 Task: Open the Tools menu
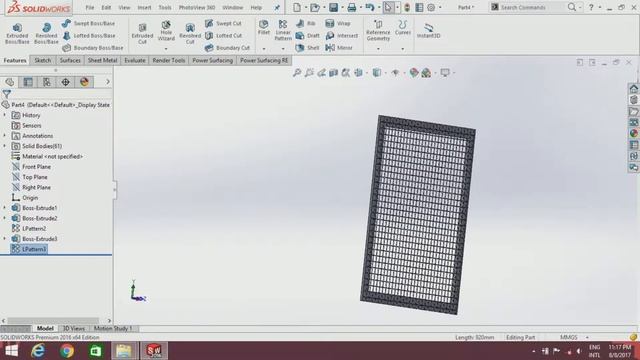coord(165,7)
